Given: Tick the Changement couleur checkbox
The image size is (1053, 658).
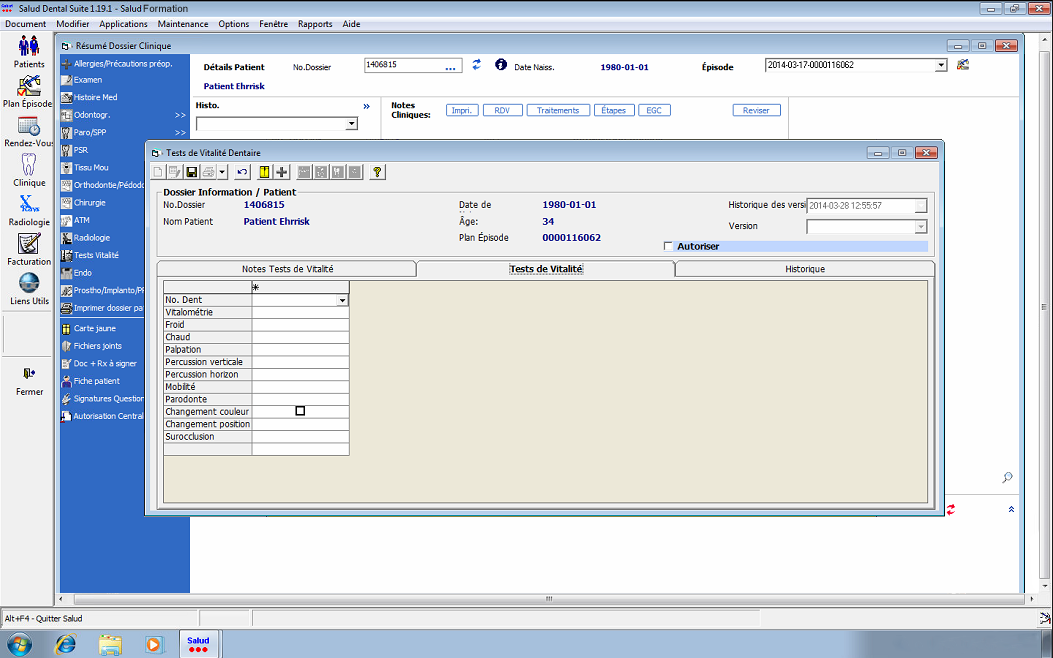Looking at the screenshot, I should tap(300, 411).
